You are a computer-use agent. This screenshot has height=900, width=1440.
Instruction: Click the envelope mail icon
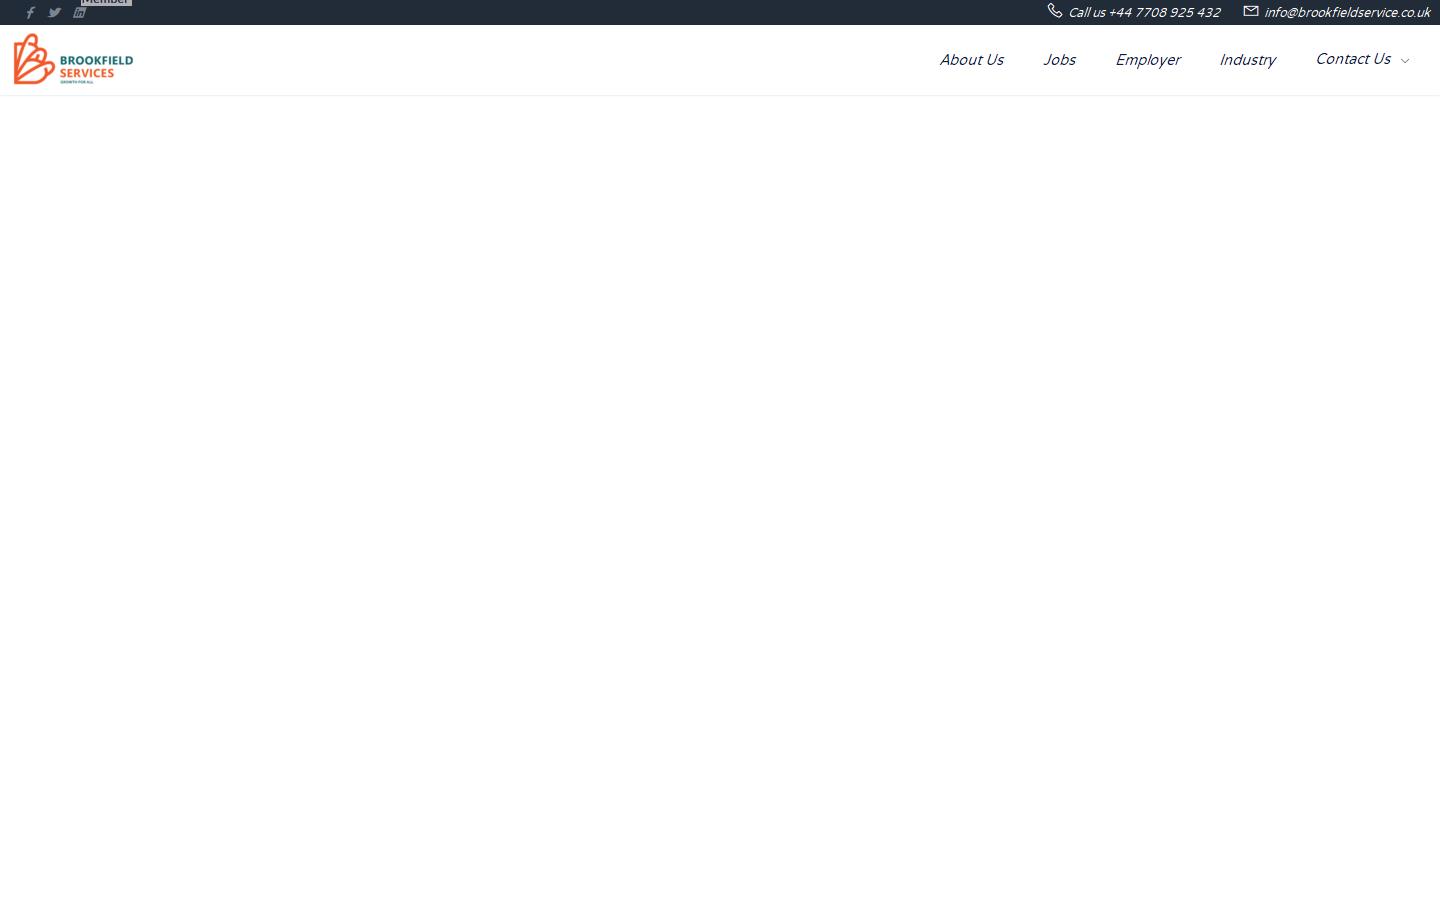click(x=1250, y=11)
